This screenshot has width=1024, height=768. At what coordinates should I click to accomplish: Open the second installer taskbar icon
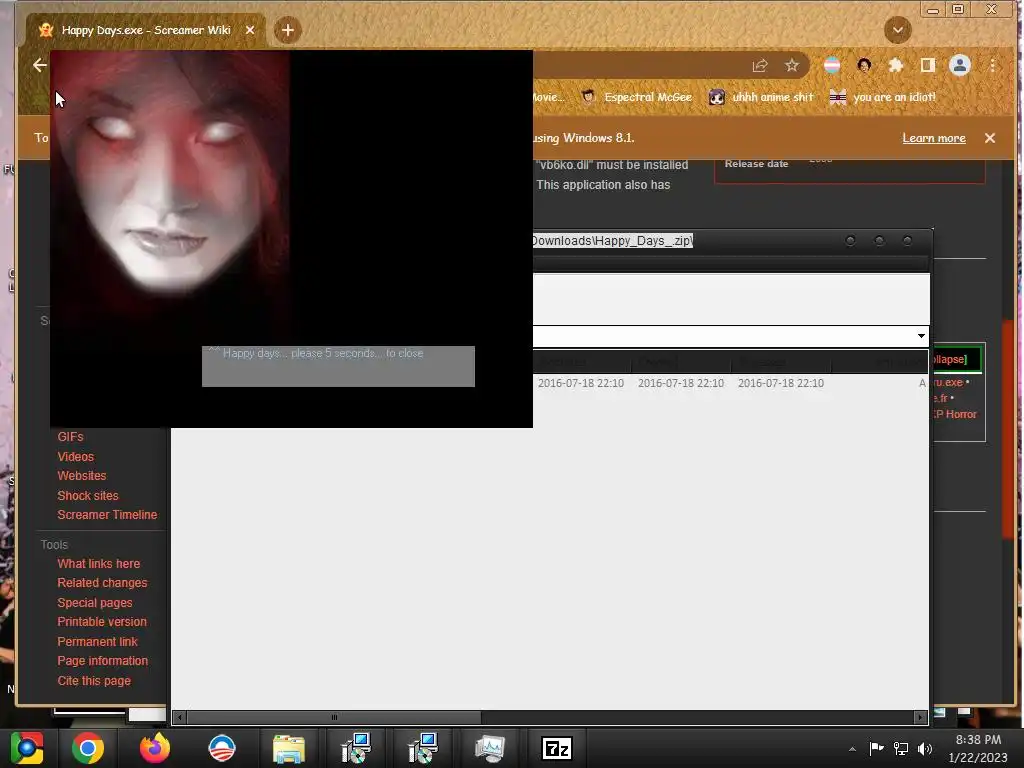tap(423, 748)
